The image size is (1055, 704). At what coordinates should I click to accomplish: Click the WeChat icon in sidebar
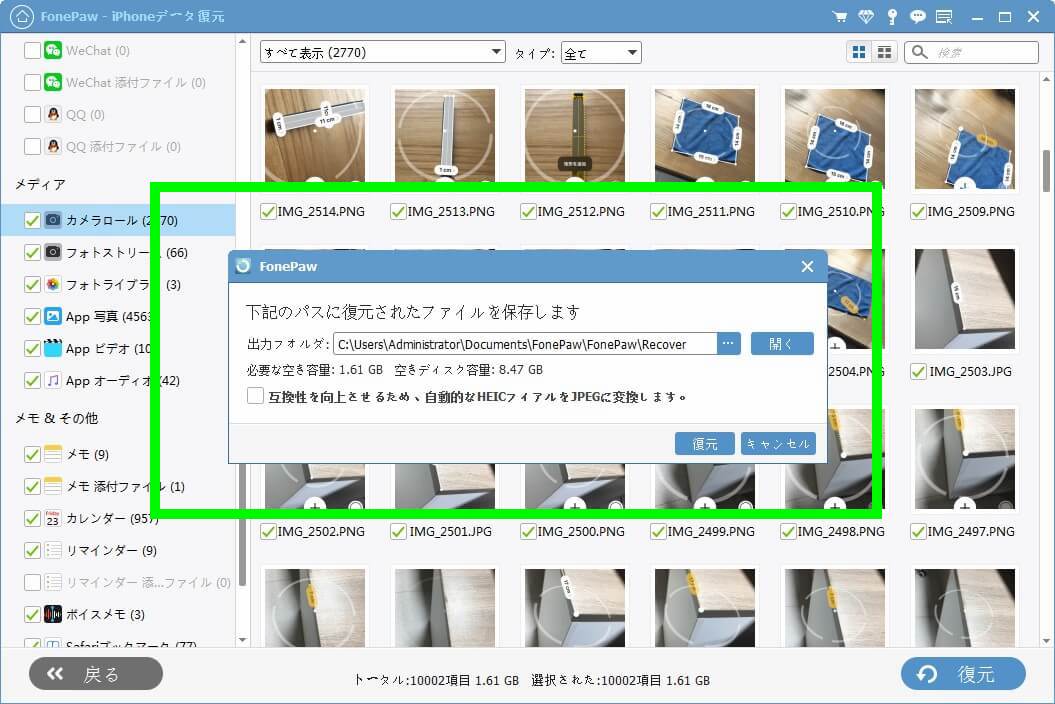pyautogui.click(x=53, y=50)
